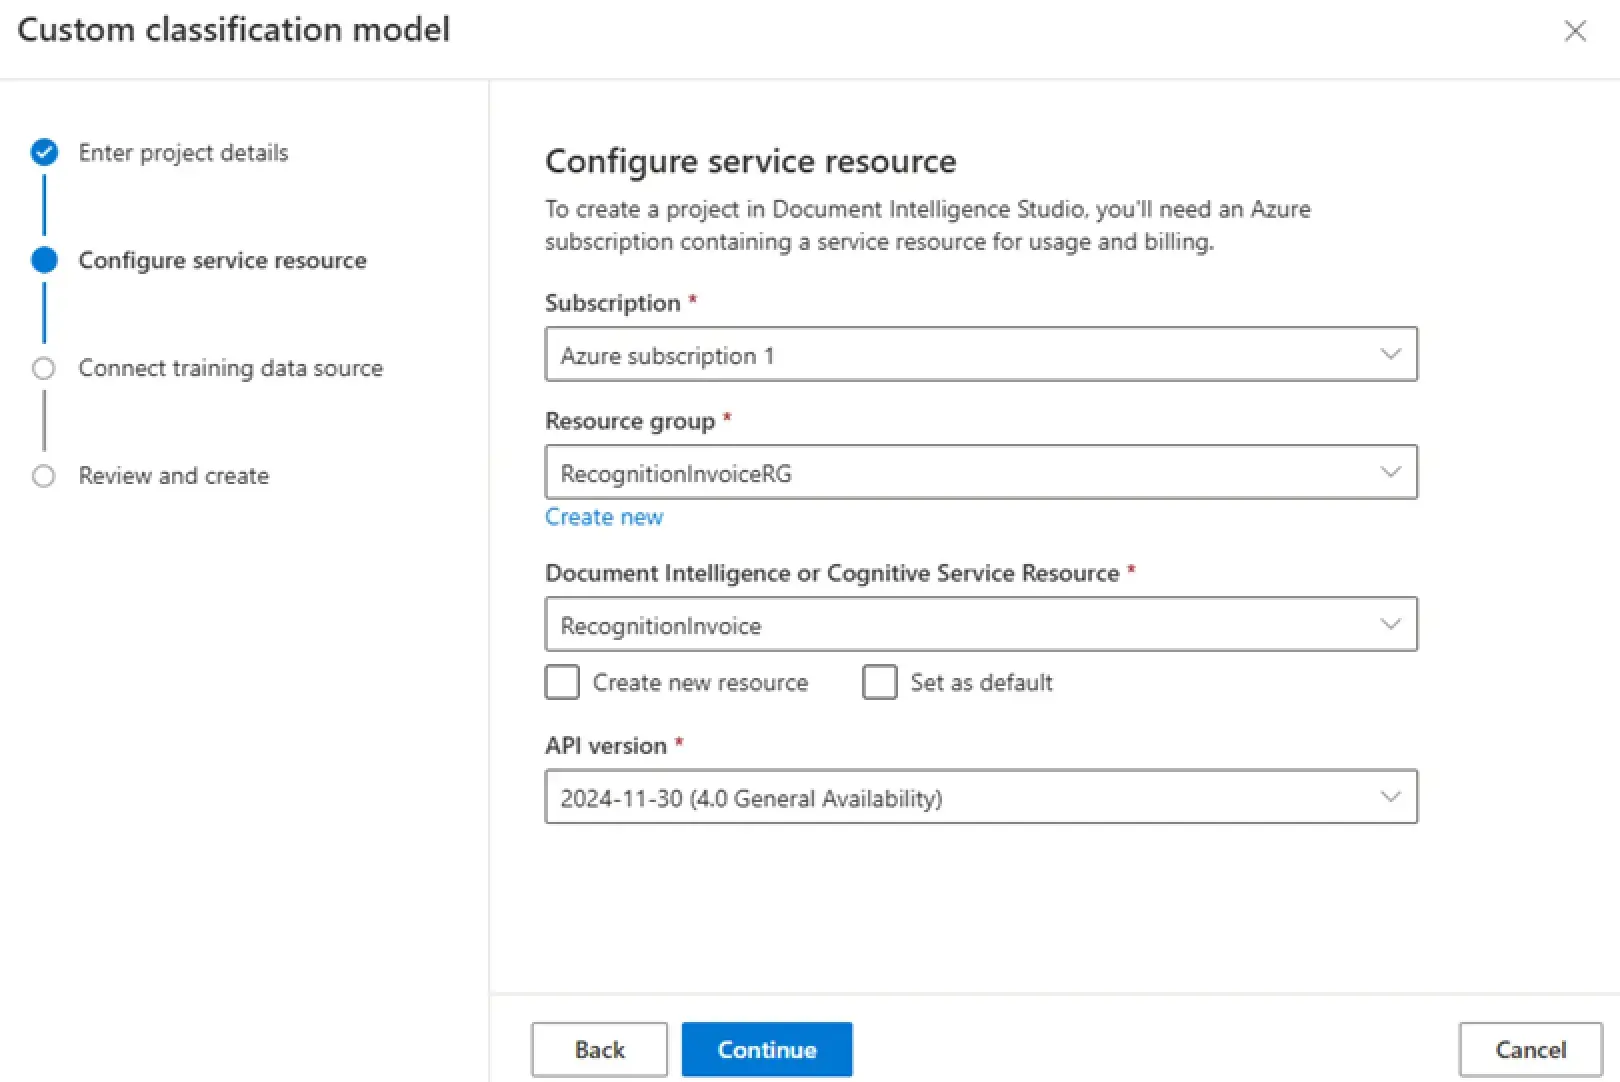Enable the Set as default checkbox
The height and width of the screenshot is (1082, 1620).
(x=880, y=682)
